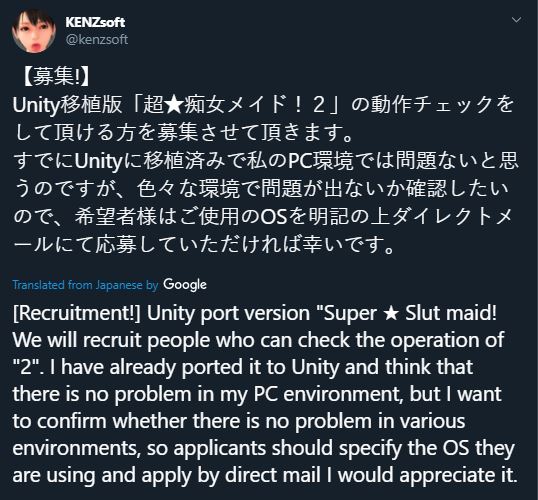Expand the tweet options chevron
The height and width of the screenshot is (500, 538).
point(516,20)
